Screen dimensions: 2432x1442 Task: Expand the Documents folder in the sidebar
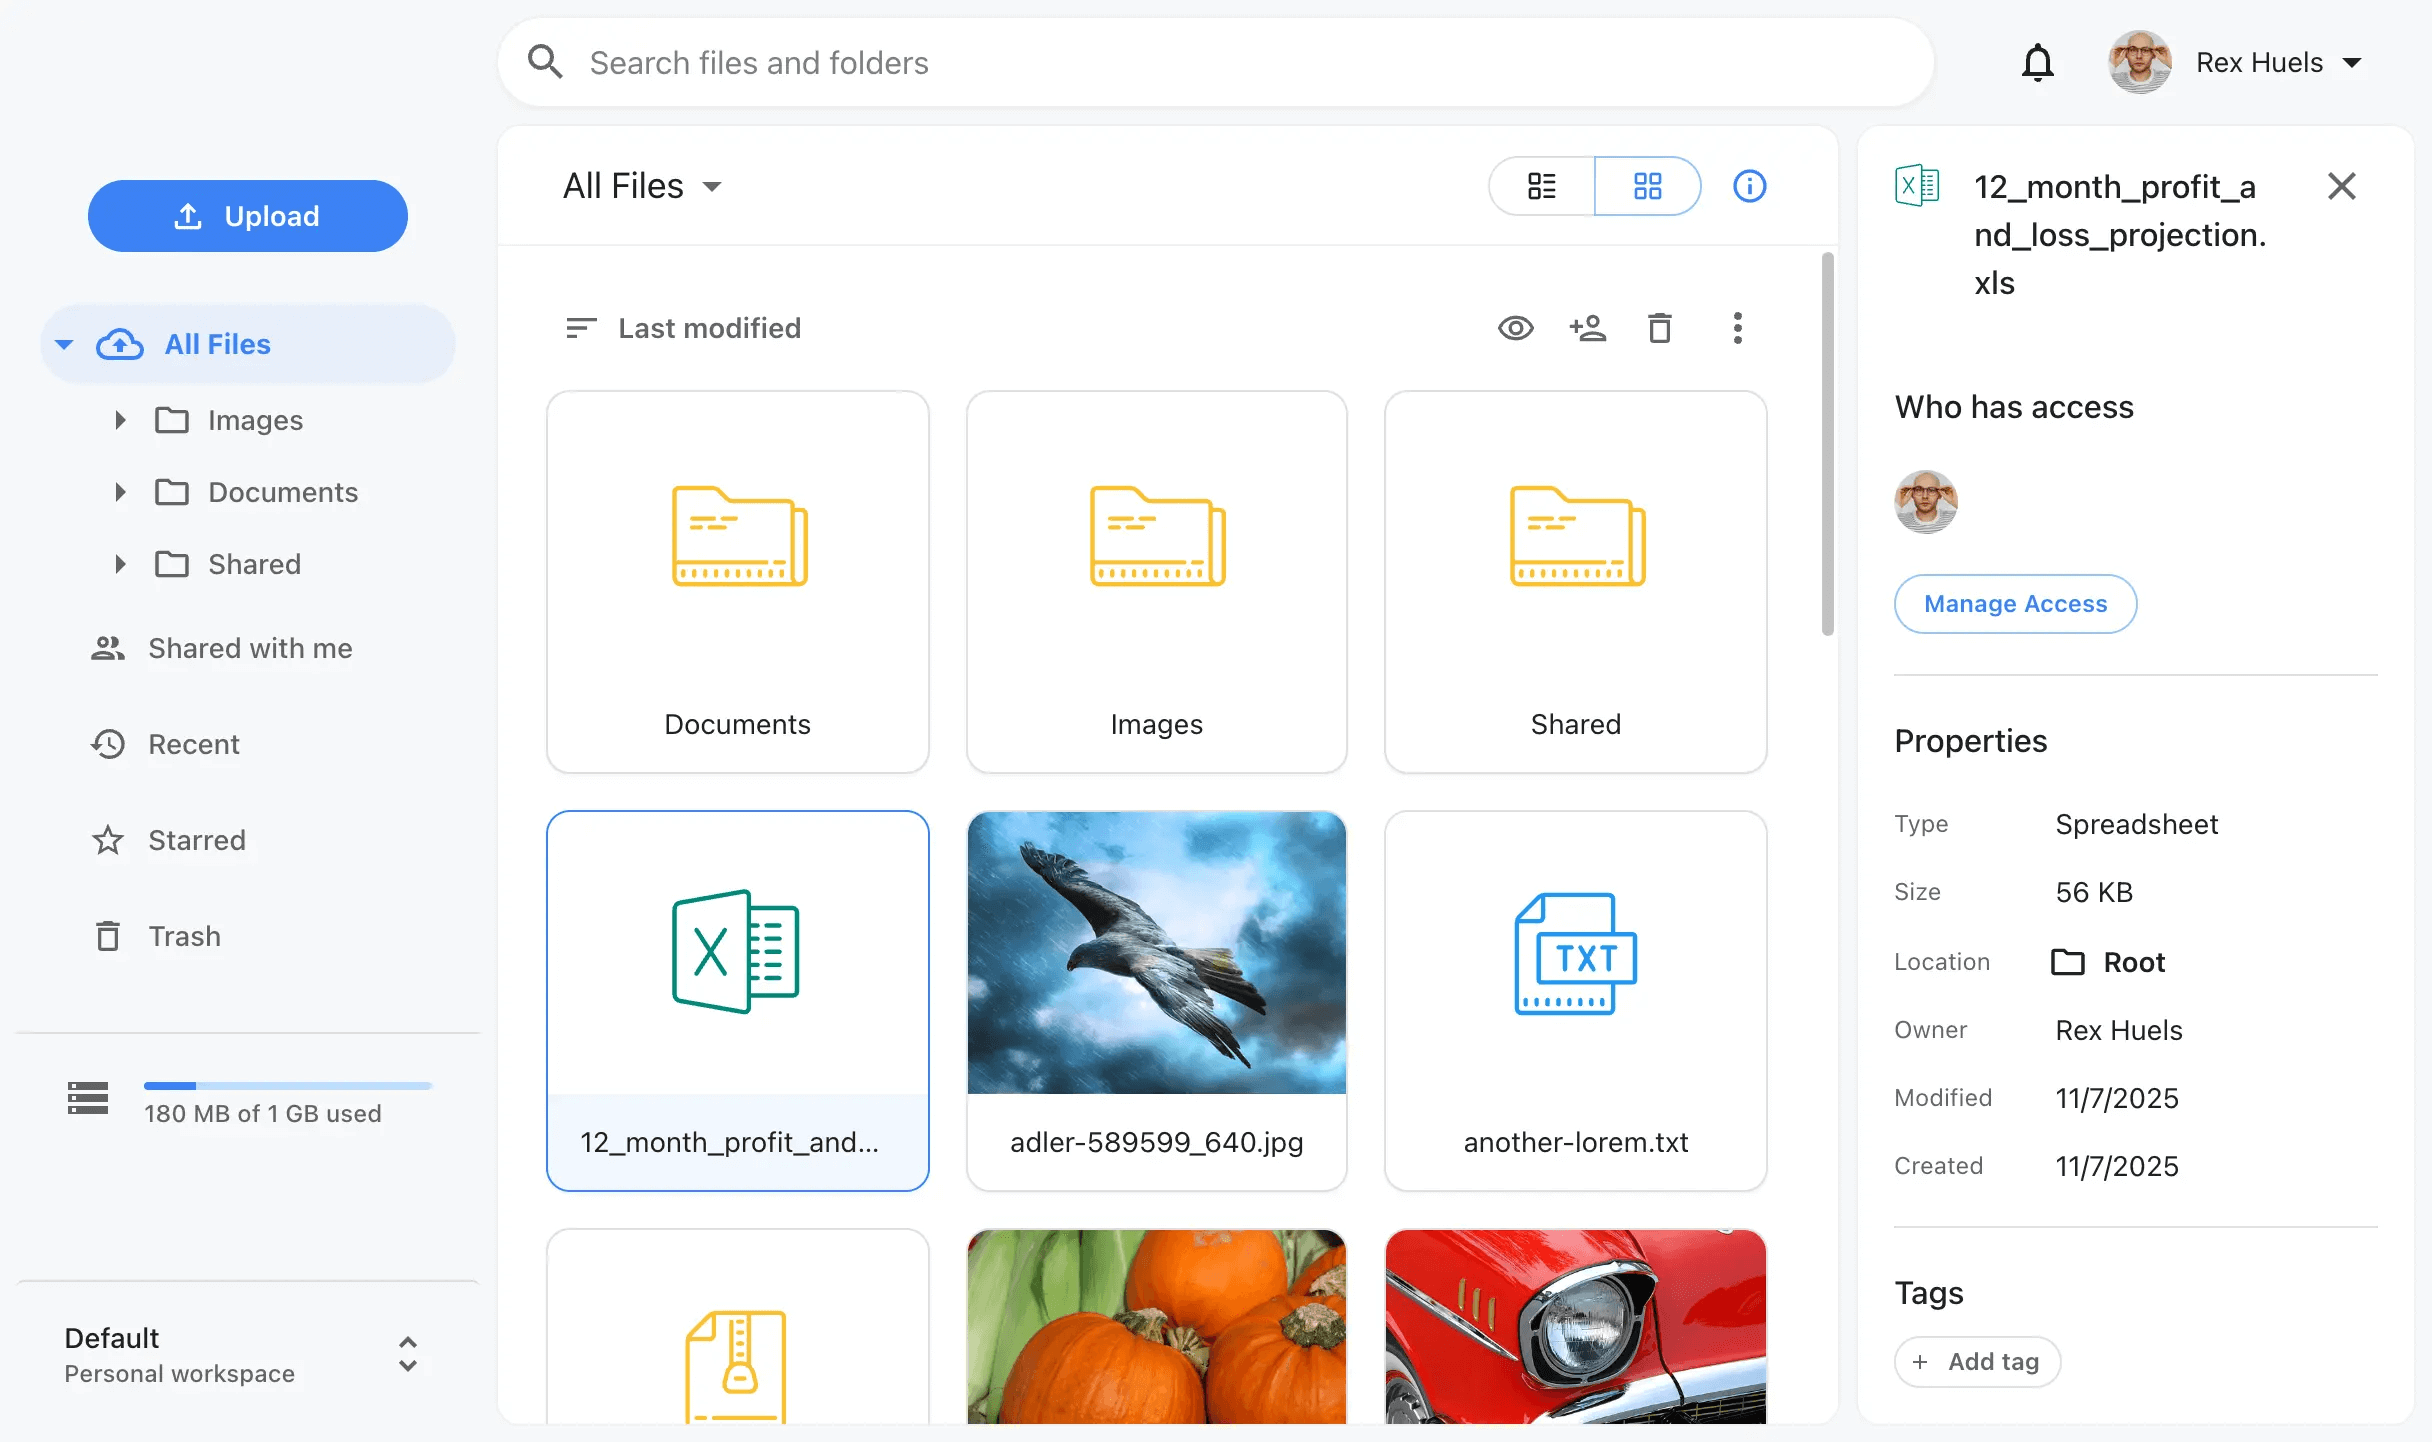[120, 492]
